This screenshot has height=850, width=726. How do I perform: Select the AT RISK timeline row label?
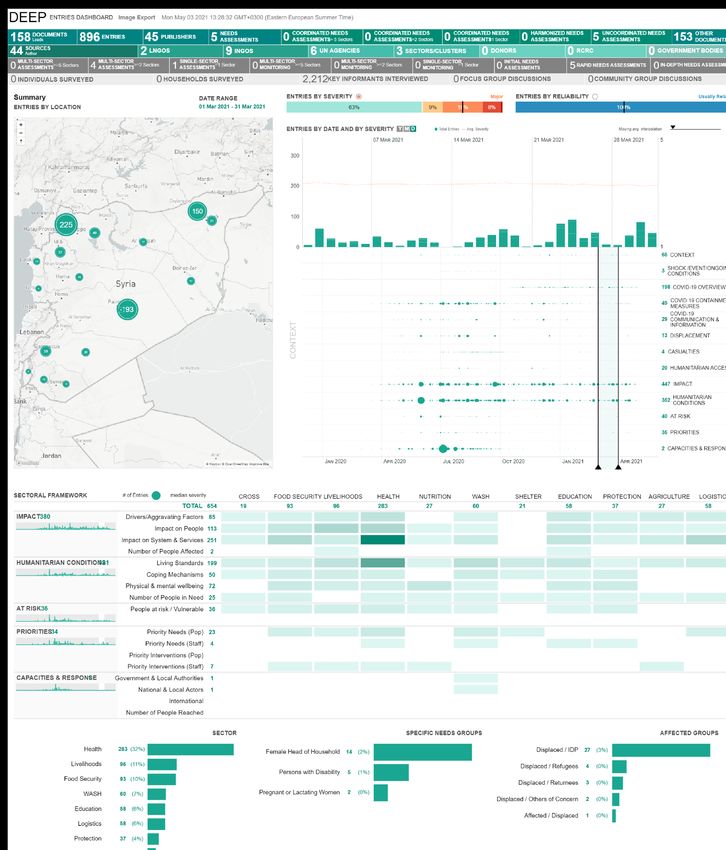(x=680, y=416)
